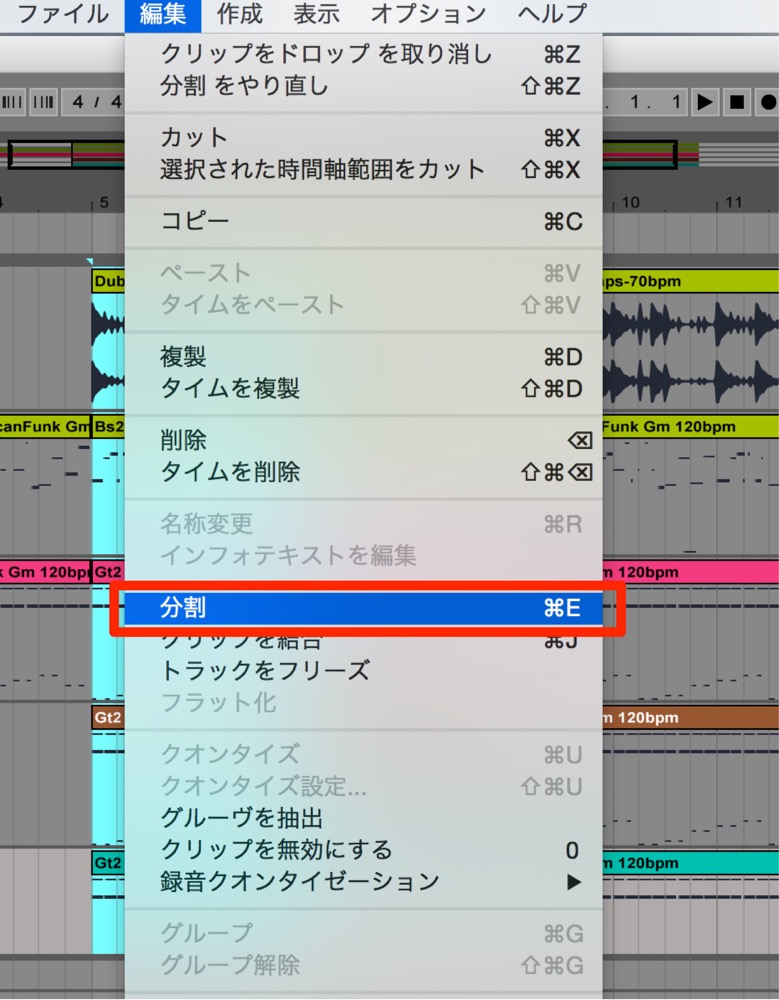Click 分割 to split the clip

364,608
